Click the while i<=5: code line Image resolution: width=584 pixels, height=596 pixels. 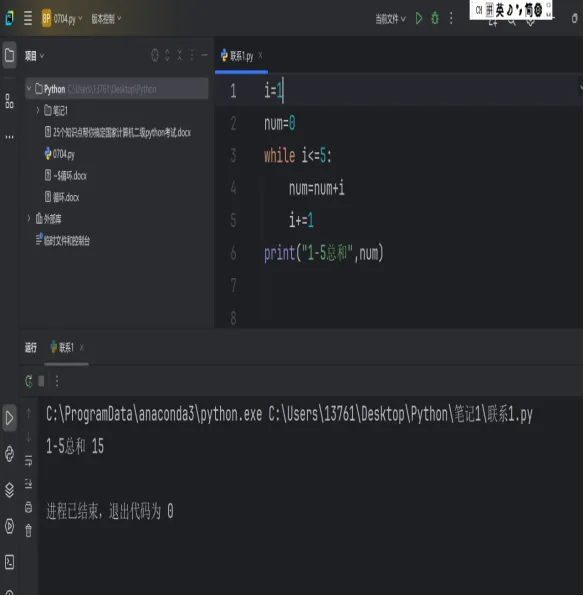(x=298, y=156)
